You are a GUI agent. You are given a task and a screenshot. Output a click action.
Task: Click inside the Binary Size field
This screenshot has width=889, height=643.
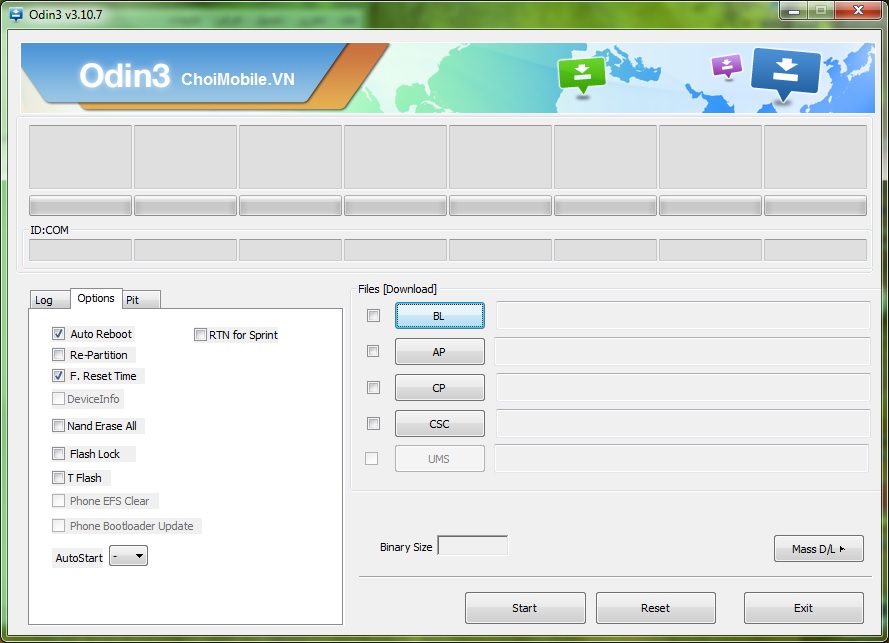coord(471,546)
